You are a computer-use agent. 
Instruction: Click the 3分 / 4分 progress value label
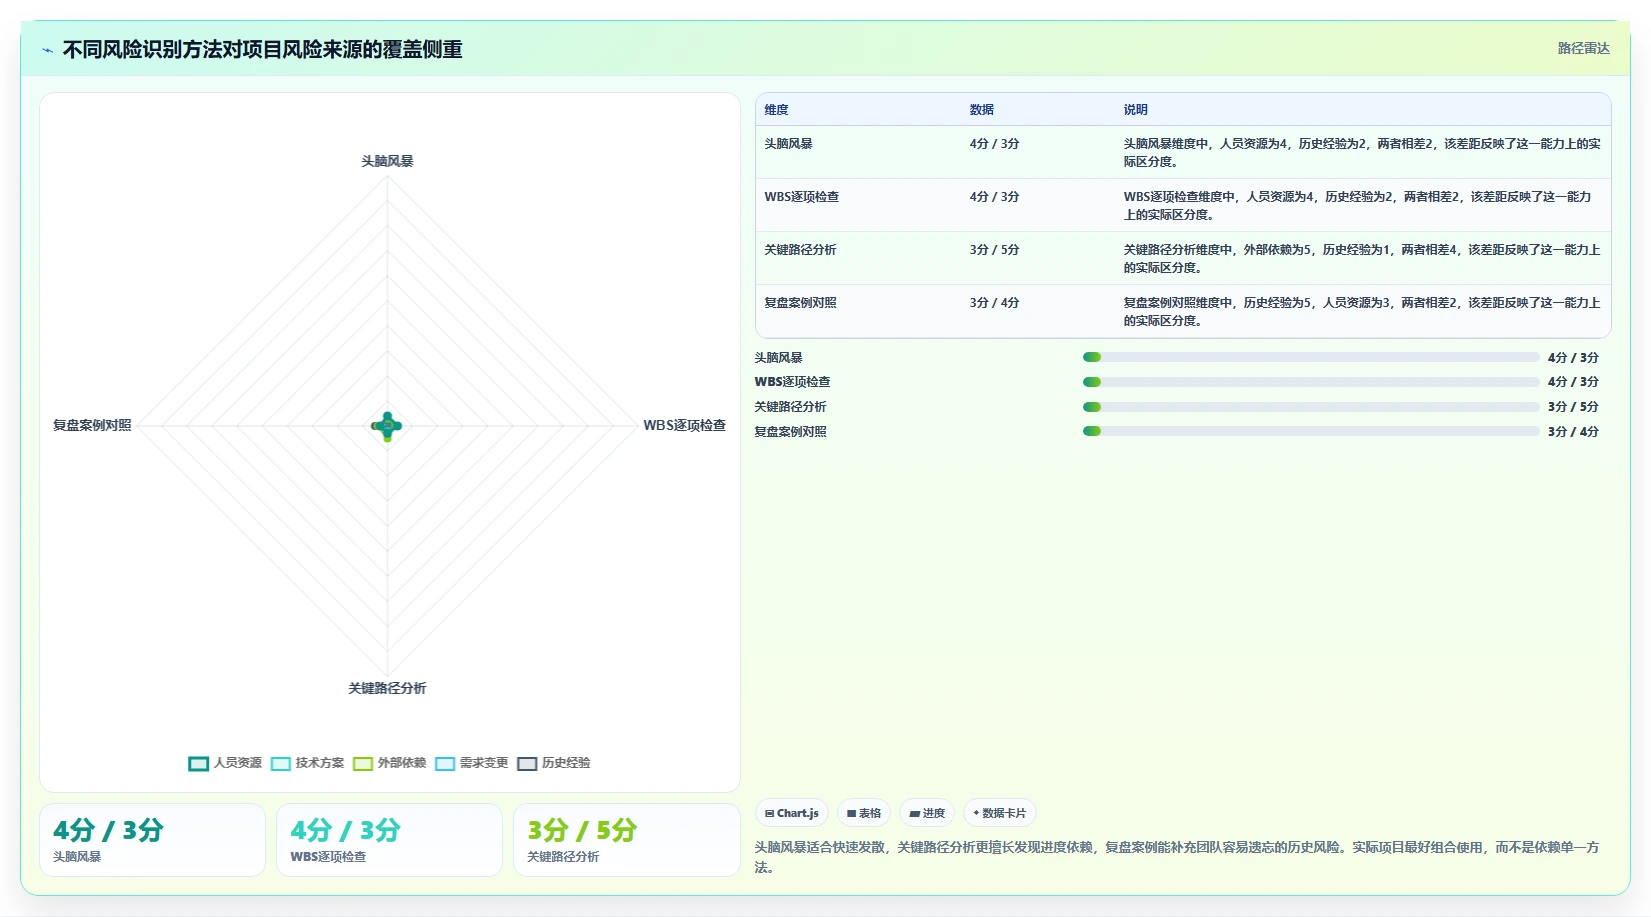click(1573, 432)
